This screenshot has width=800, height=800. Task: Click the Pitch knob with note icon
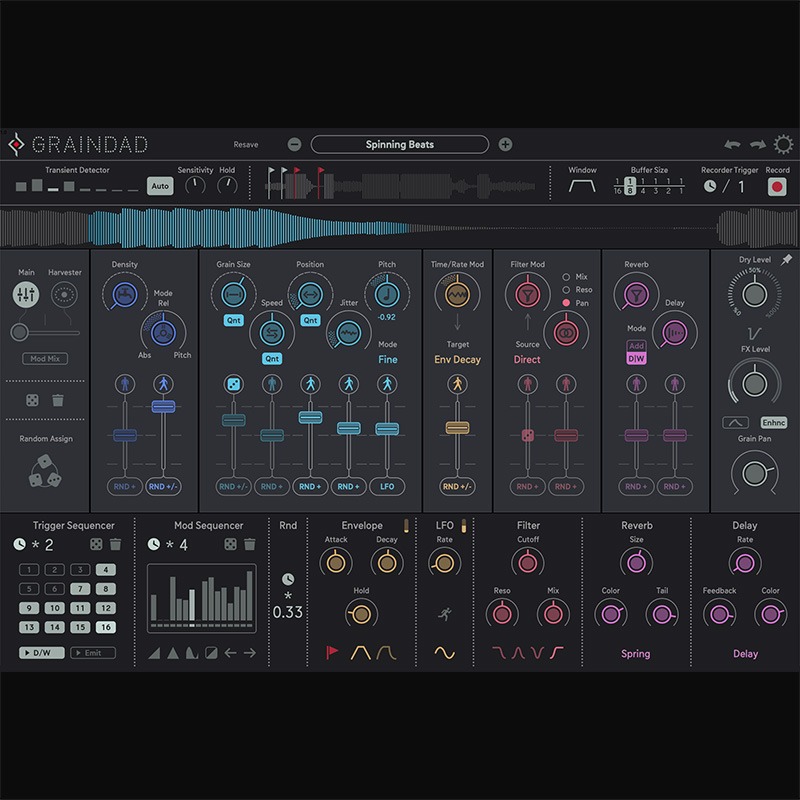pyautogui.click(x=387, y=294)
